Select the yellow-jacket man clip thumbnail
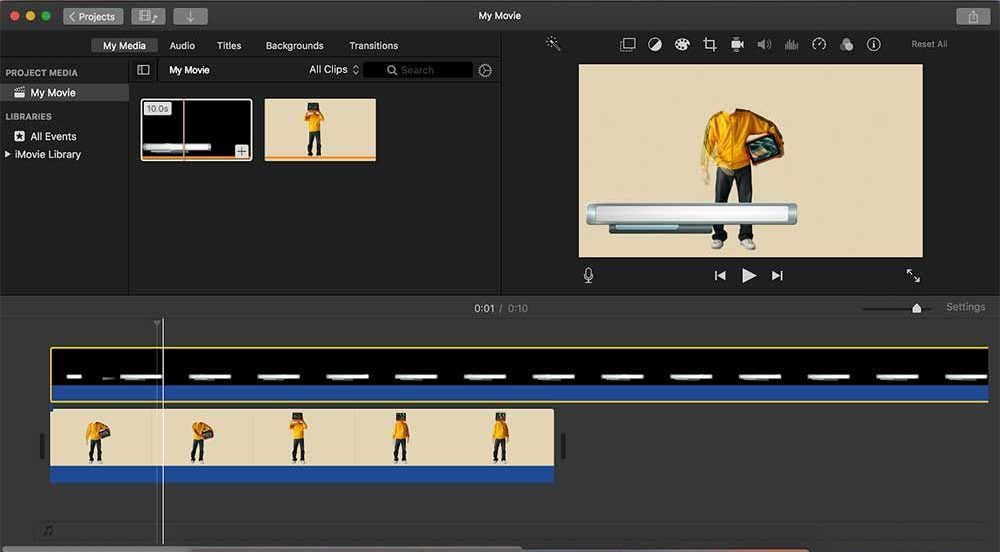This screenshot has height=552, width=1000. (320, 129)
